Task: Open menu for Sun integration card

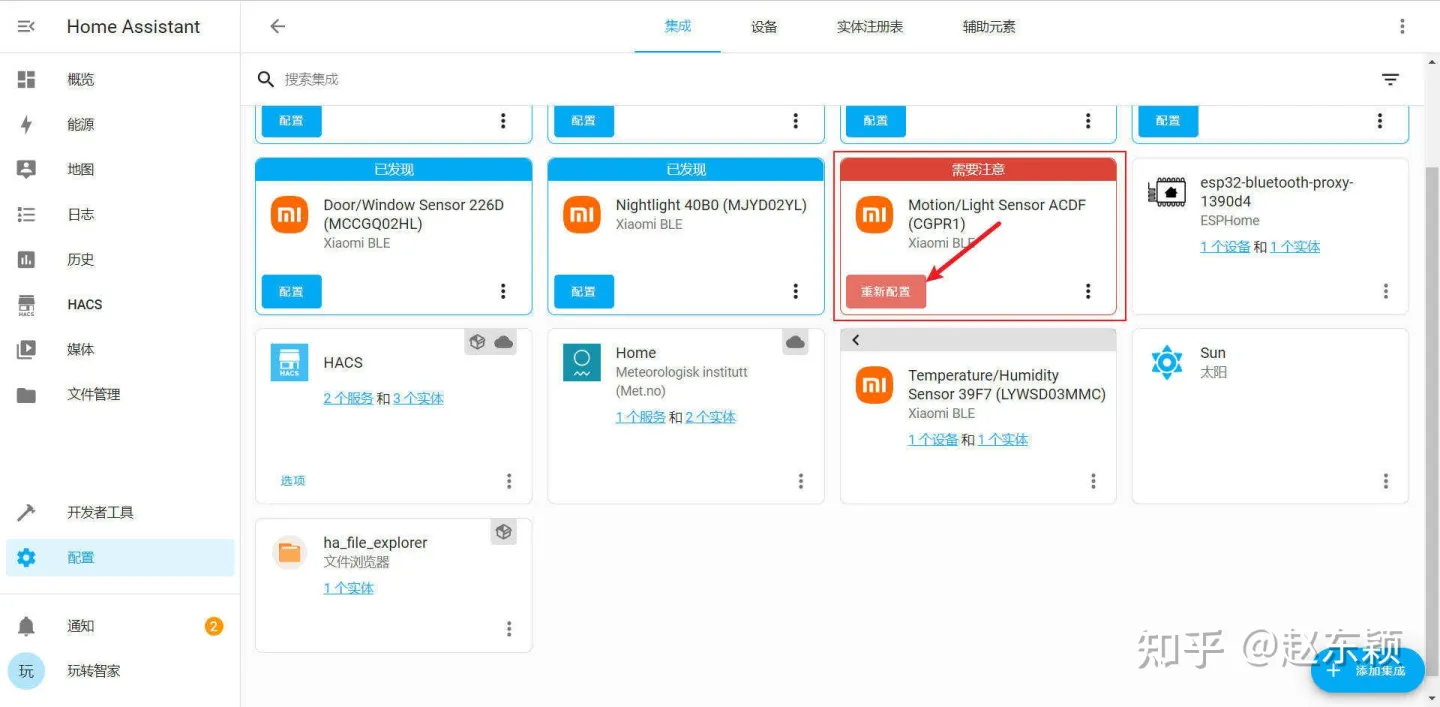Action: pyautogui.click(x=1386, y=482)
